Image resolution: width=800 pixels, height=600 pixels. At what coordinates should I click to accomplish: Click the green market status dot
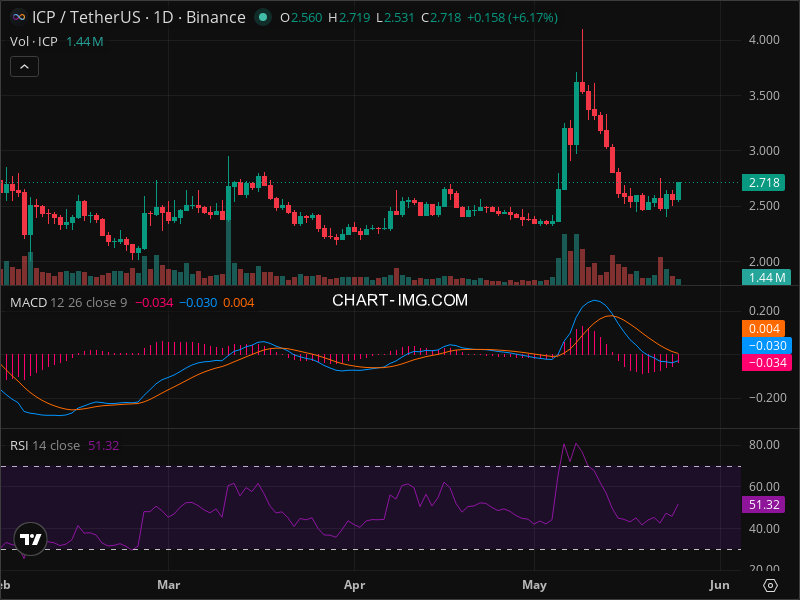coord(263,17)
